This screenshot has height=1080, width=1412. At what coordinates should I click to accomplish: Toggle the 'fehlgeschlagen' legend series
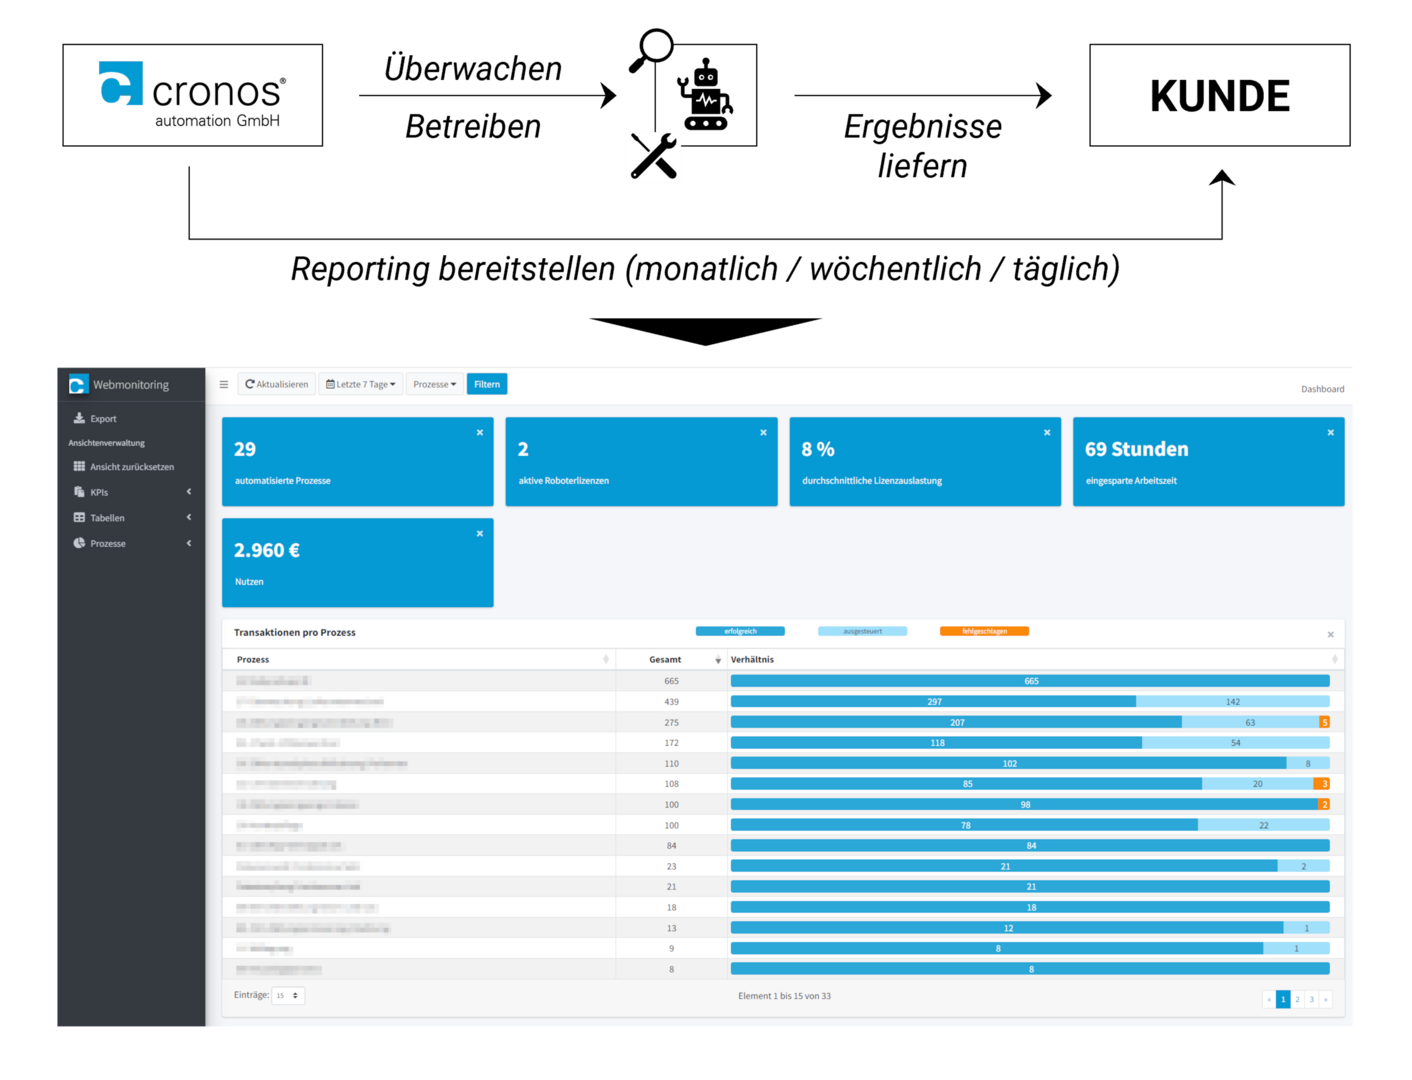point(984,631)
